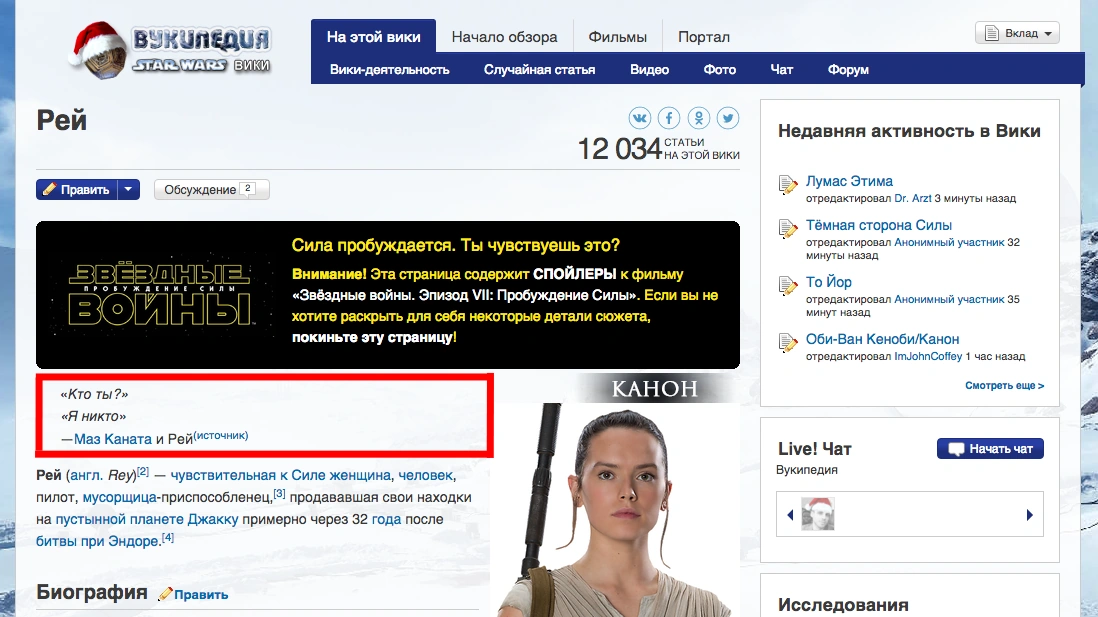Image resolution: width=1098 pixels, height=617 pixels.
Task: Click footnote reference [4]
Action: click(x=167, y=538)
